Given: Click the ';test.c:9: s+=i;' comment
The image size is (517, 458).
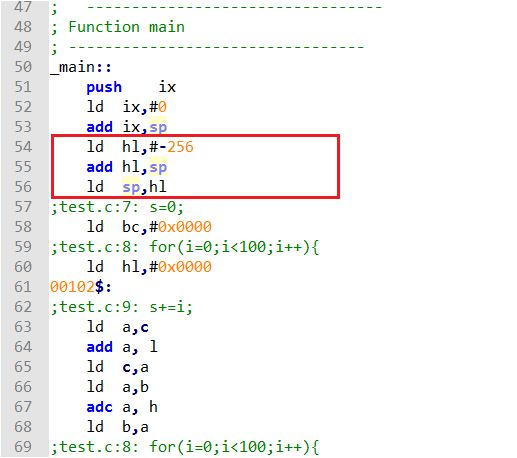Looking at the screenshot, I should [x=122, y=307].
